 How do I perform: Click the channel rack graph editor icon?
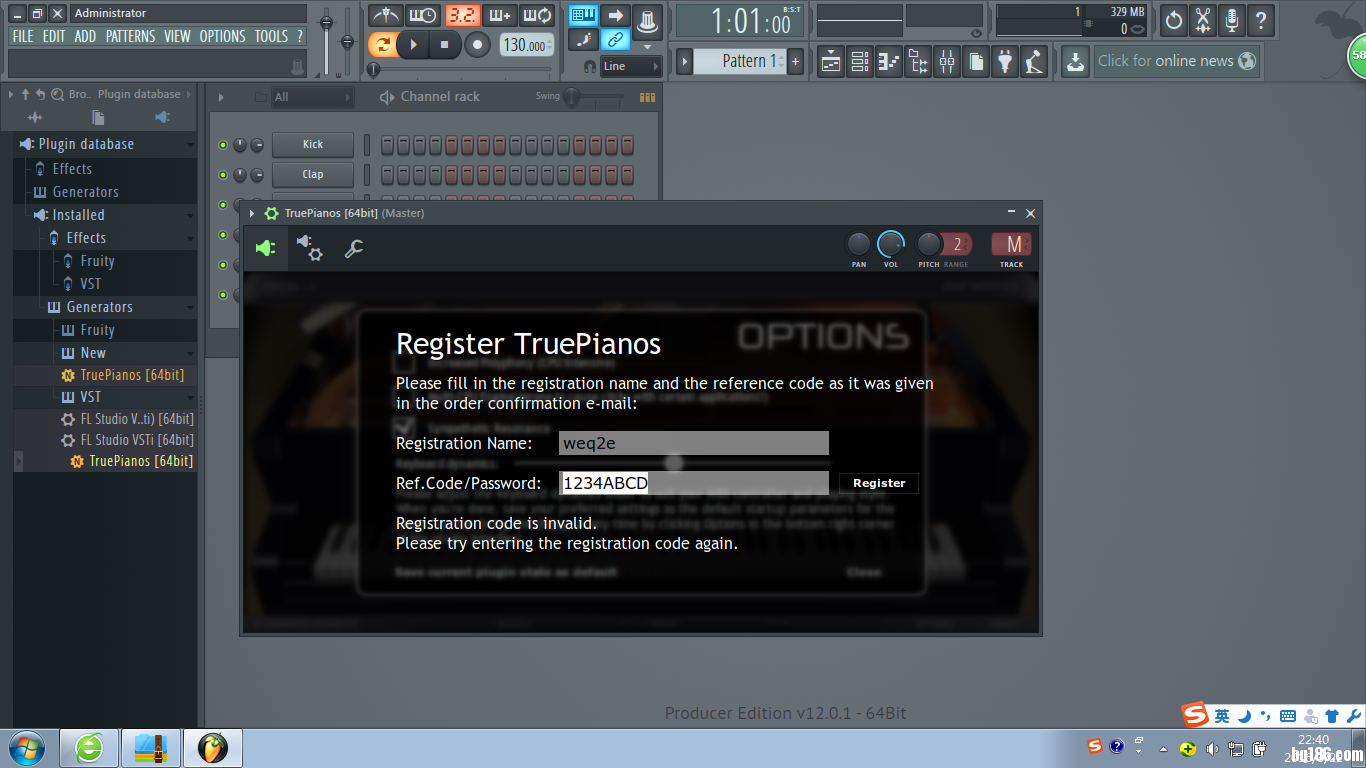pyautogui.click(x=647, y=97)
